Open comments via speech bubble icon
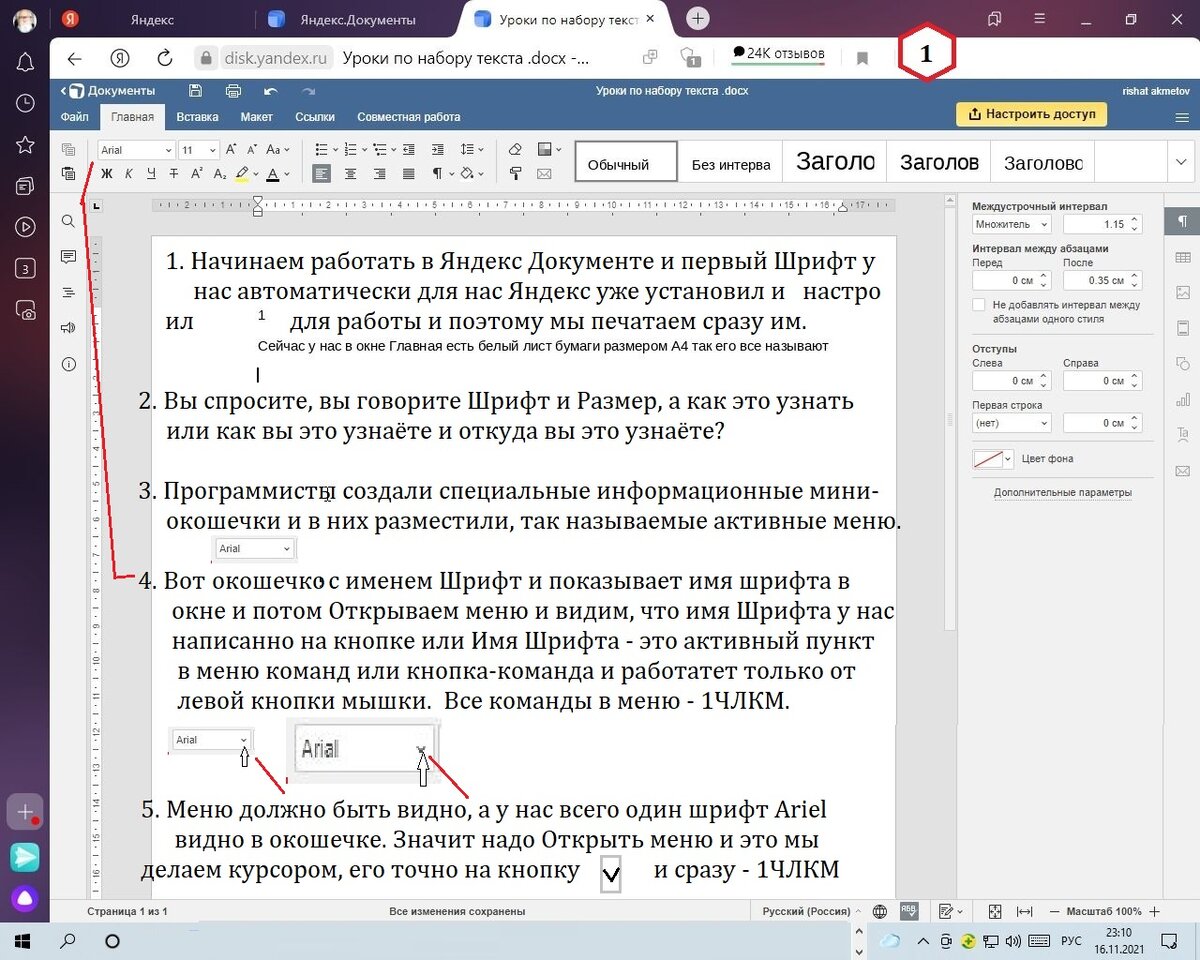The image size is (1200, 960). [68, 257]
